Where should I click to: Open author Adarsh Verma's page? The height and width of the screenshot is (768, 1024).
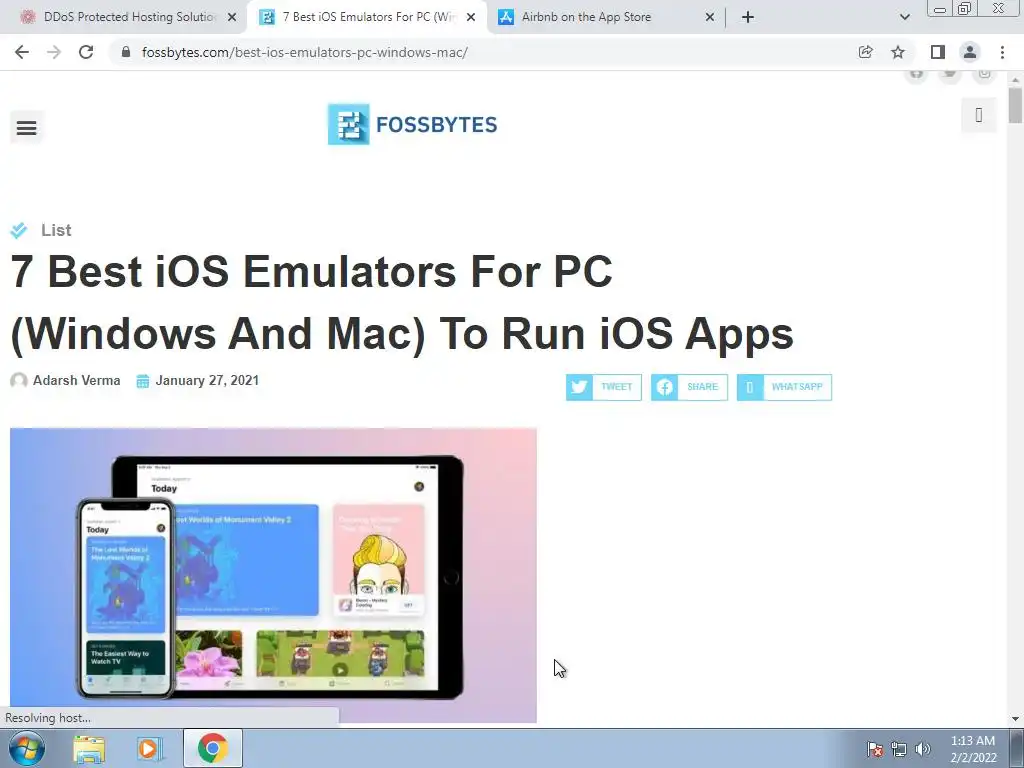[x=76, y=380]
